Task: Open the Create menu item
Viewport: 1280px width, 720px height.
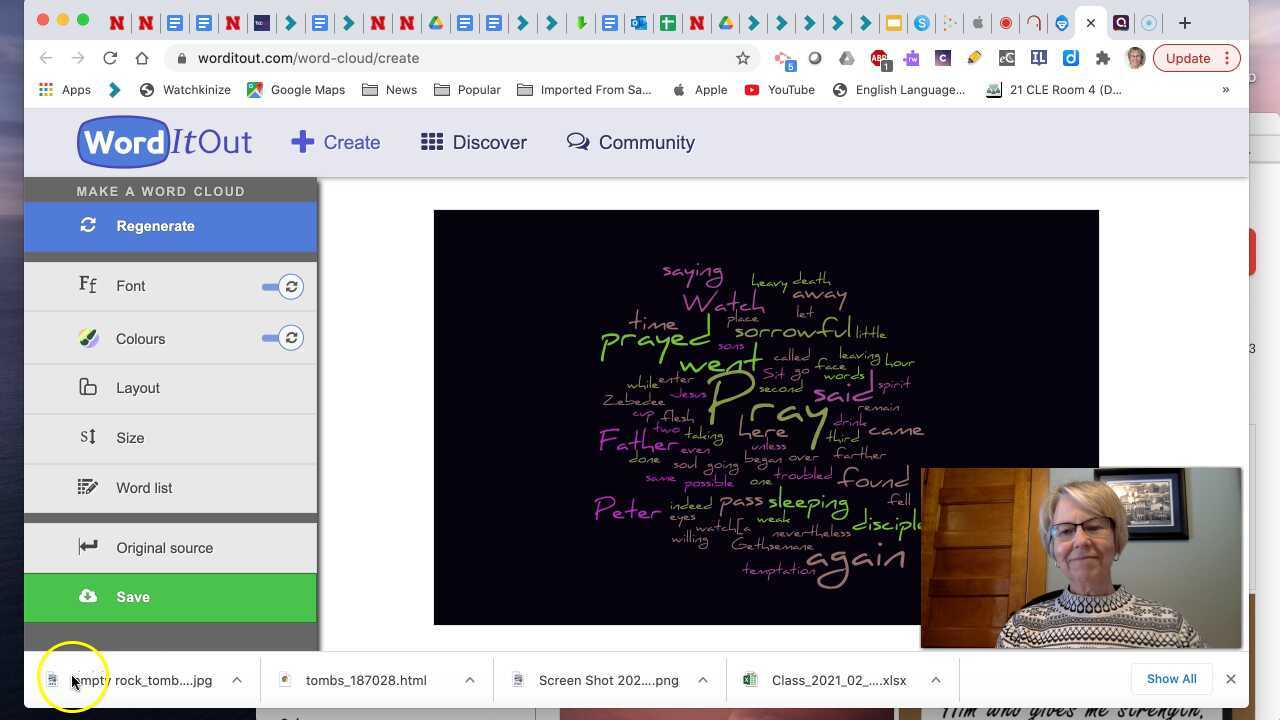Action: (336, 142)
